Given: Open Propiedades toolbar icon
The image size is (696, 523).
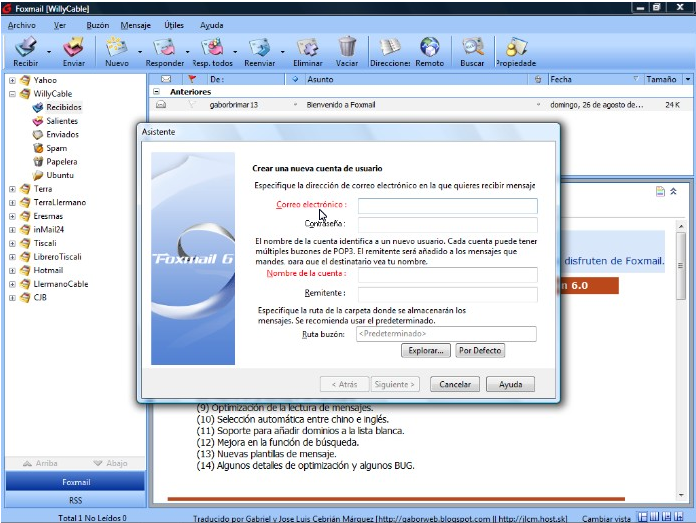Looking at the screenshot, I should coord(516,47).
